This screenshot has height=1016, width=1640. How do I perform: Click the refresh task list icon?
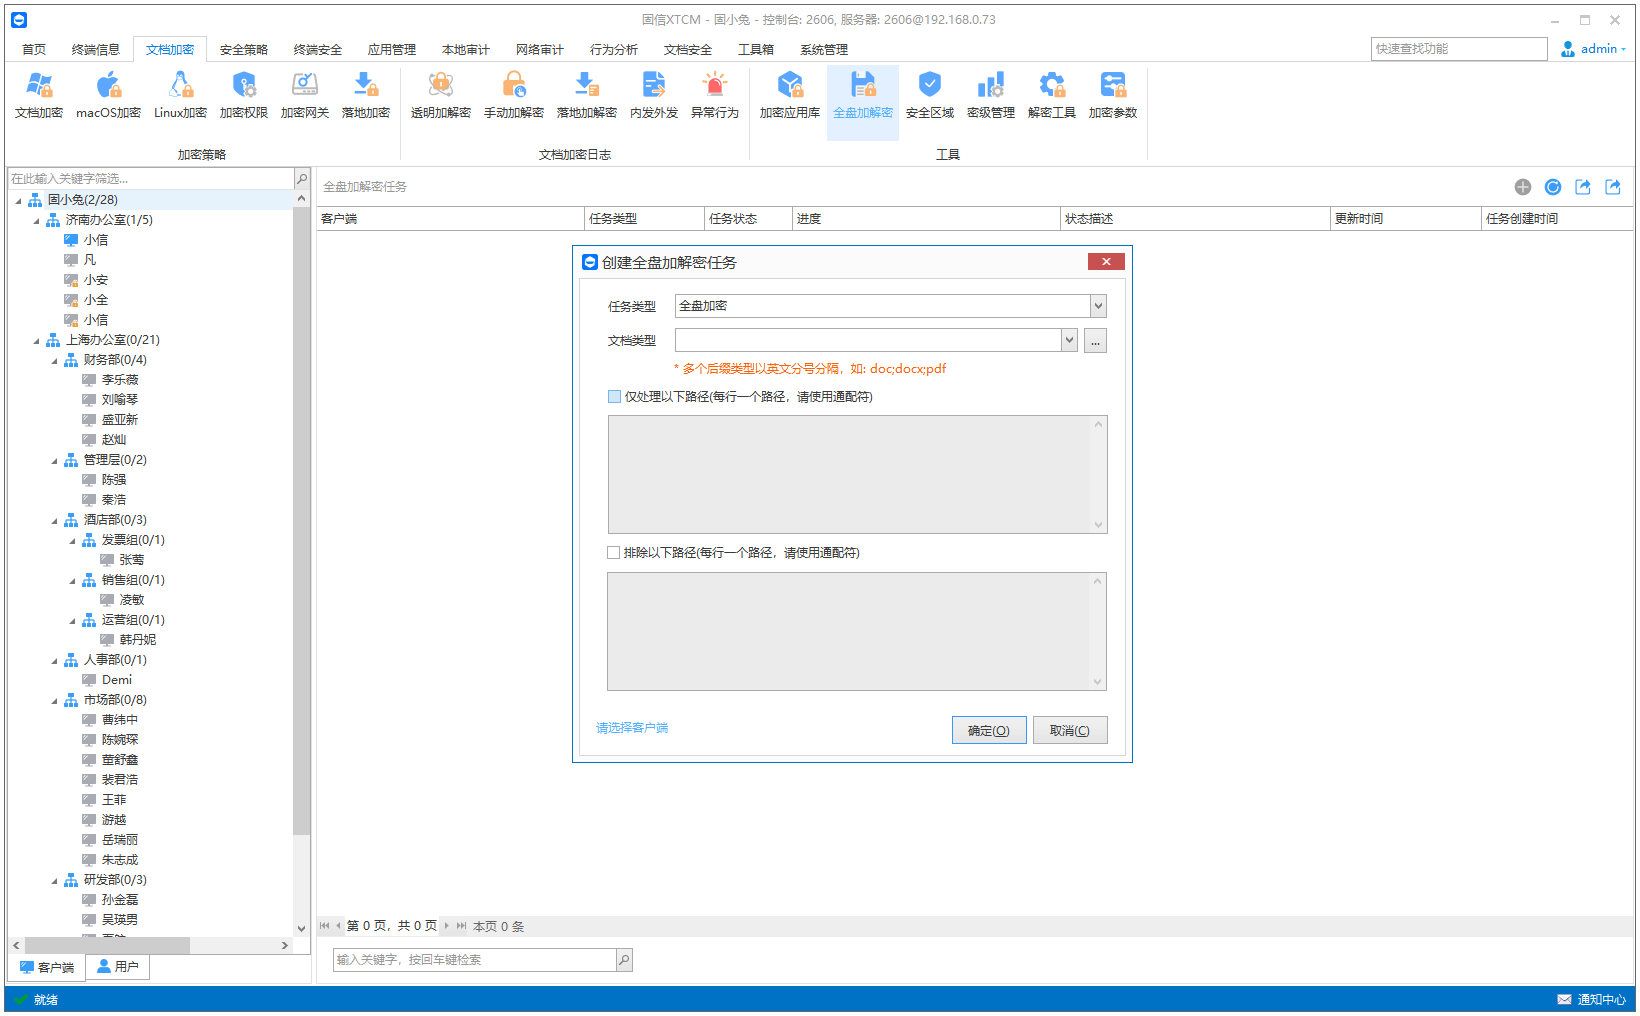[x=1553, y=187]
